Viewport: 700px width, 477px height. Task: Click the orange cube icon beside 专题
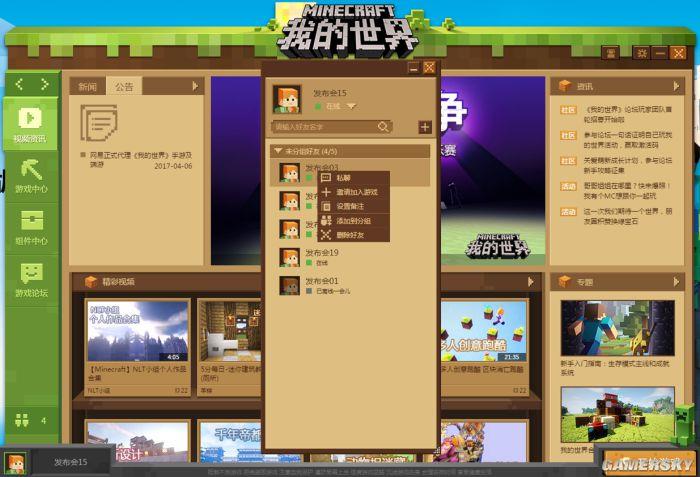tap(565, 281)
